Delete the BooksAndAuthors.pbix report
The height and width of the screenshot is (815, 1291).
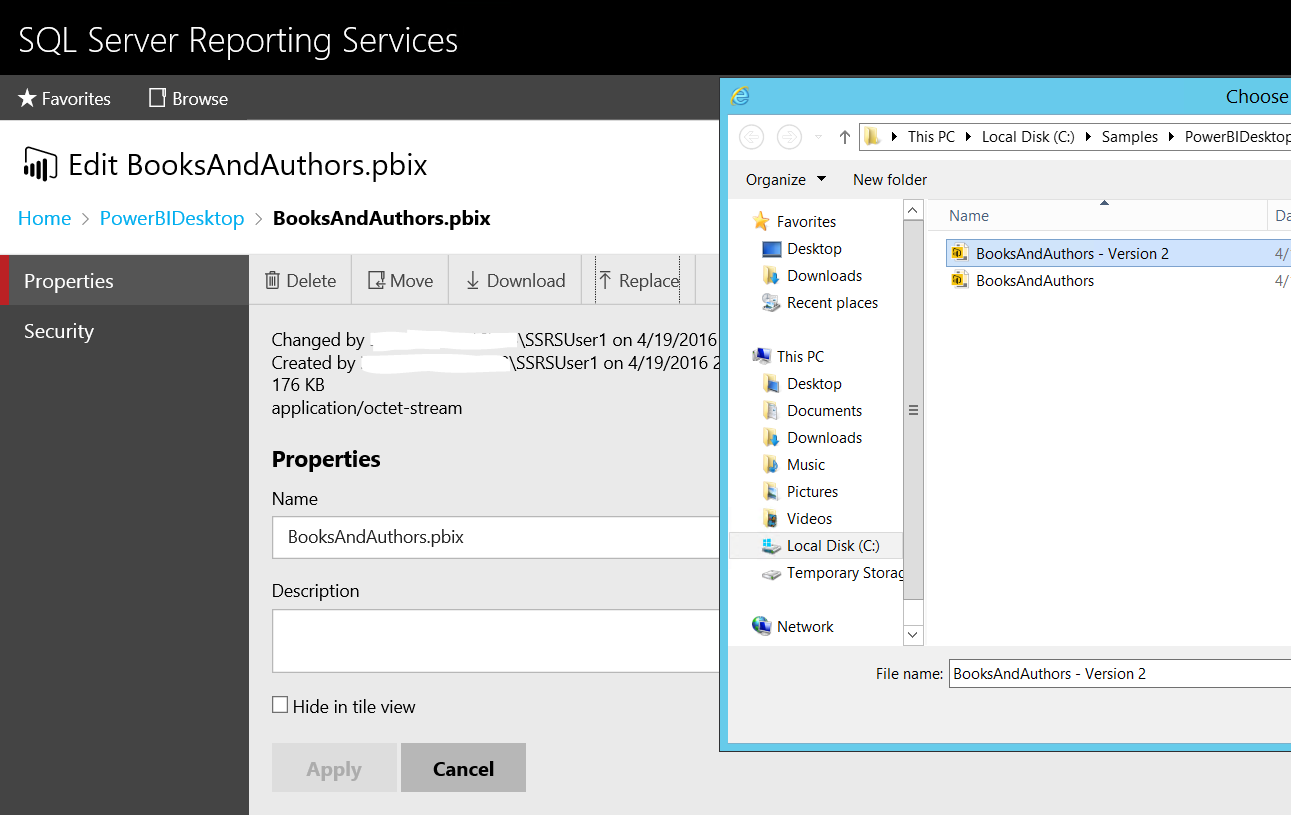click(300, 280)
